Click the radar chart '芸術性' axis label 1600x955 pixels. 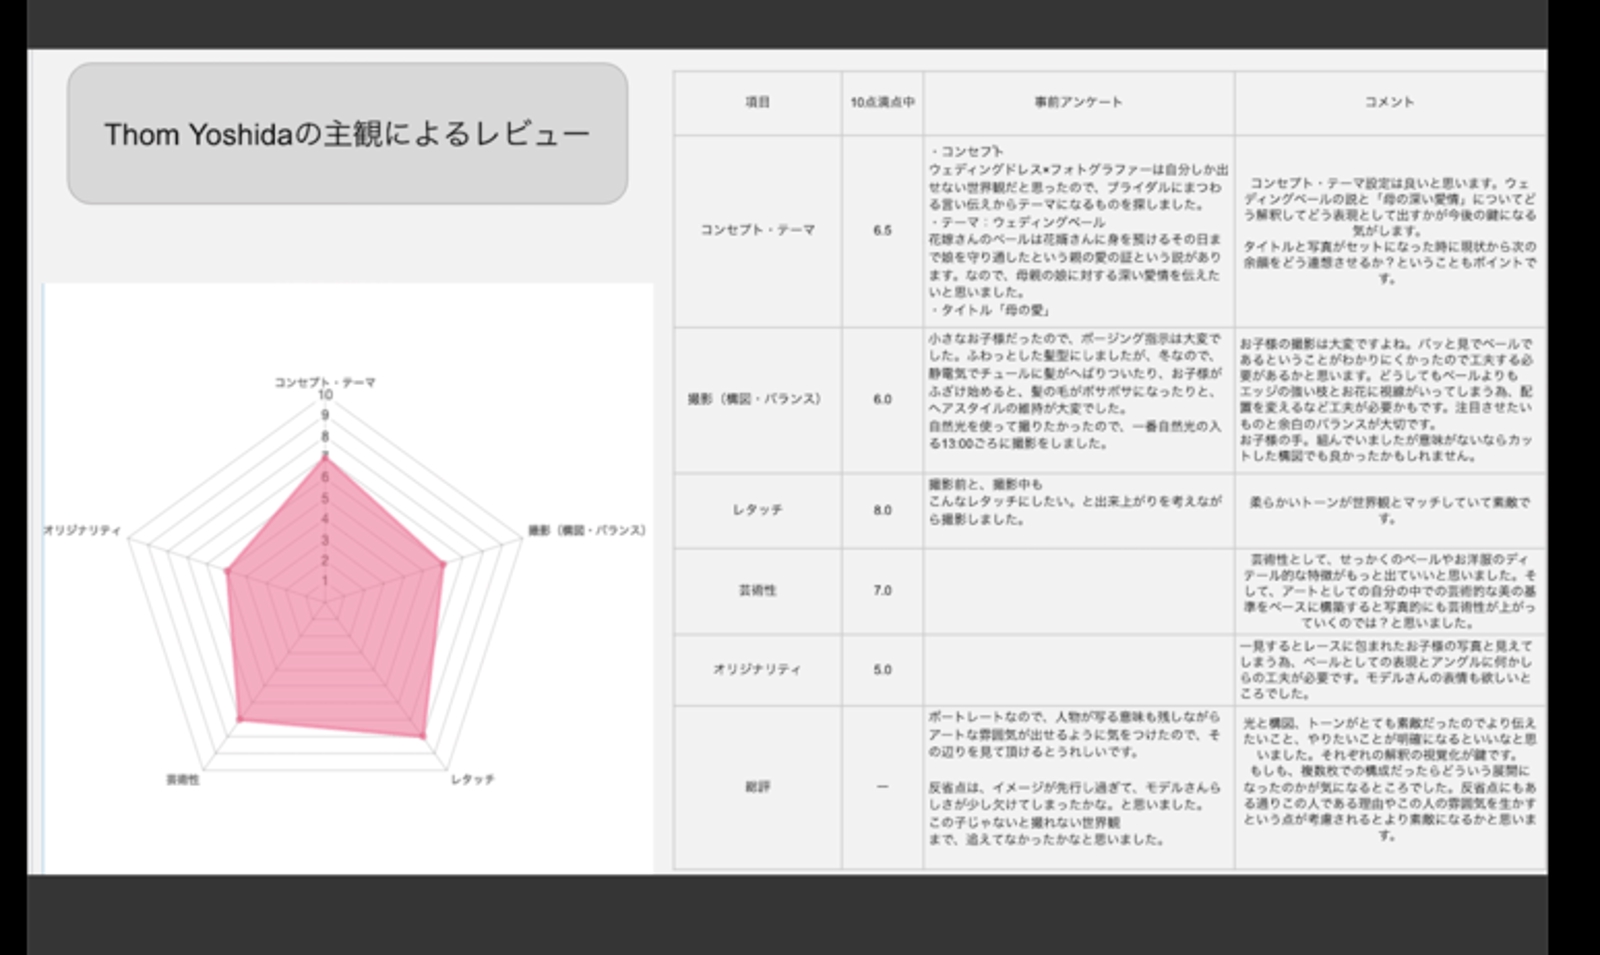[x=183, y=779]
